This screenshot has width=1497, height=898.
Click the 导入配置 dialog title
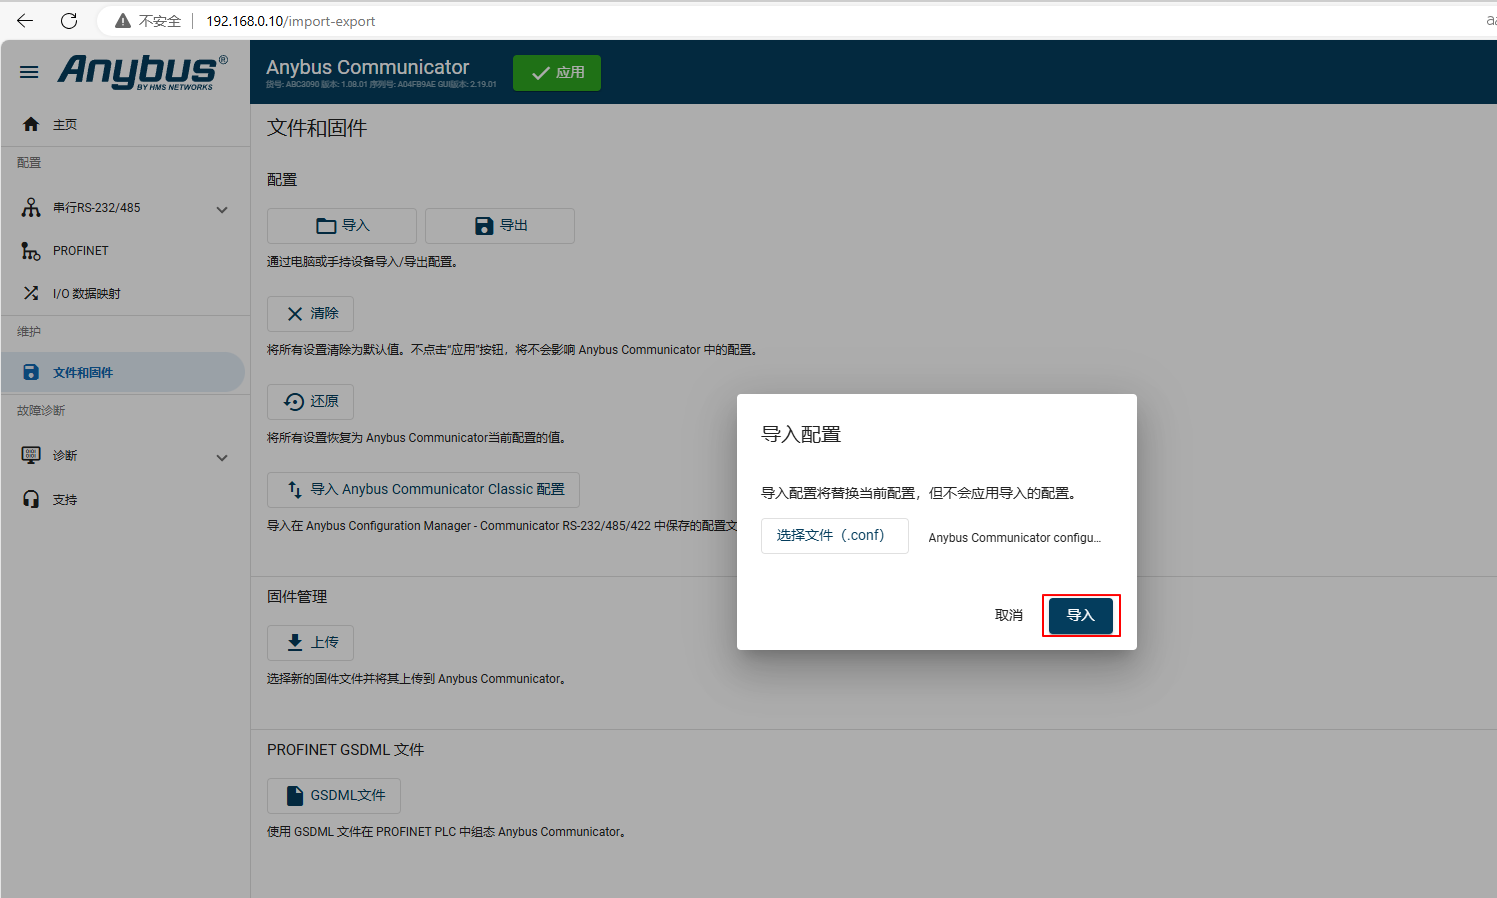click(x=801, y=434)
